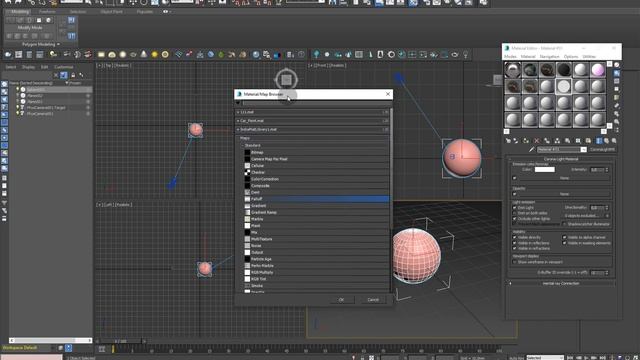Toggle Visible to alpha channel checkbox
The height and width of the screenshot is (360, 640).
pyautogui.click(x=564, y=237)
